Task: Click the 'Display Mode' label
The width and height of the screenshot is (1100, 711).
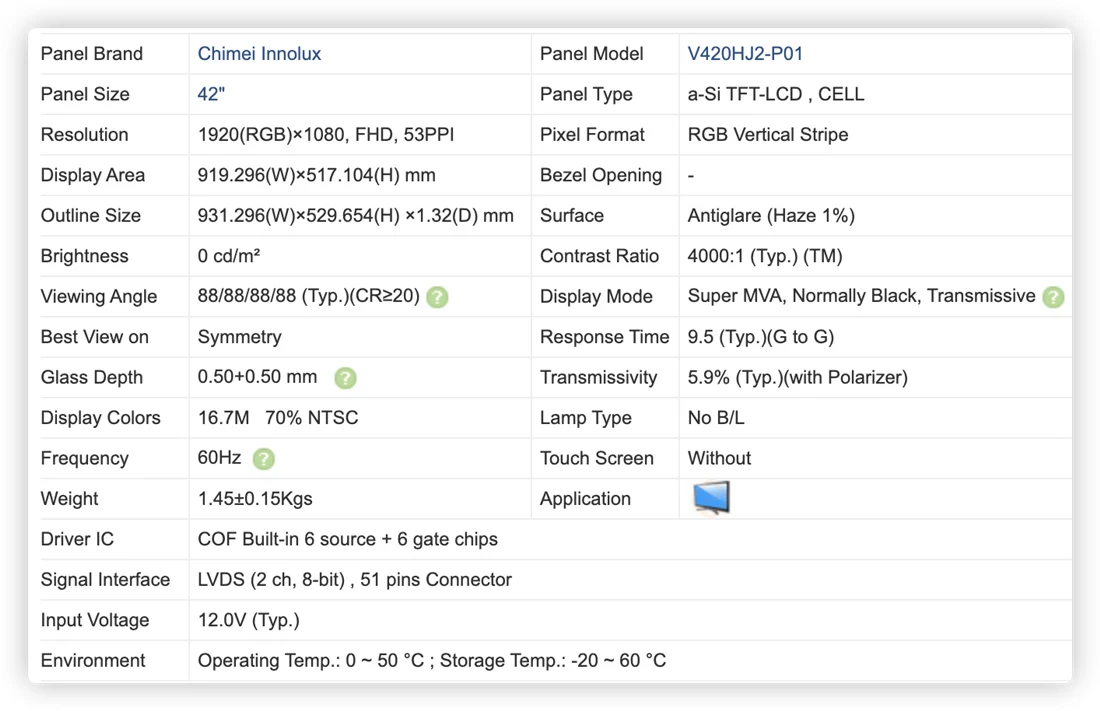Action: (x=596, y=296)
